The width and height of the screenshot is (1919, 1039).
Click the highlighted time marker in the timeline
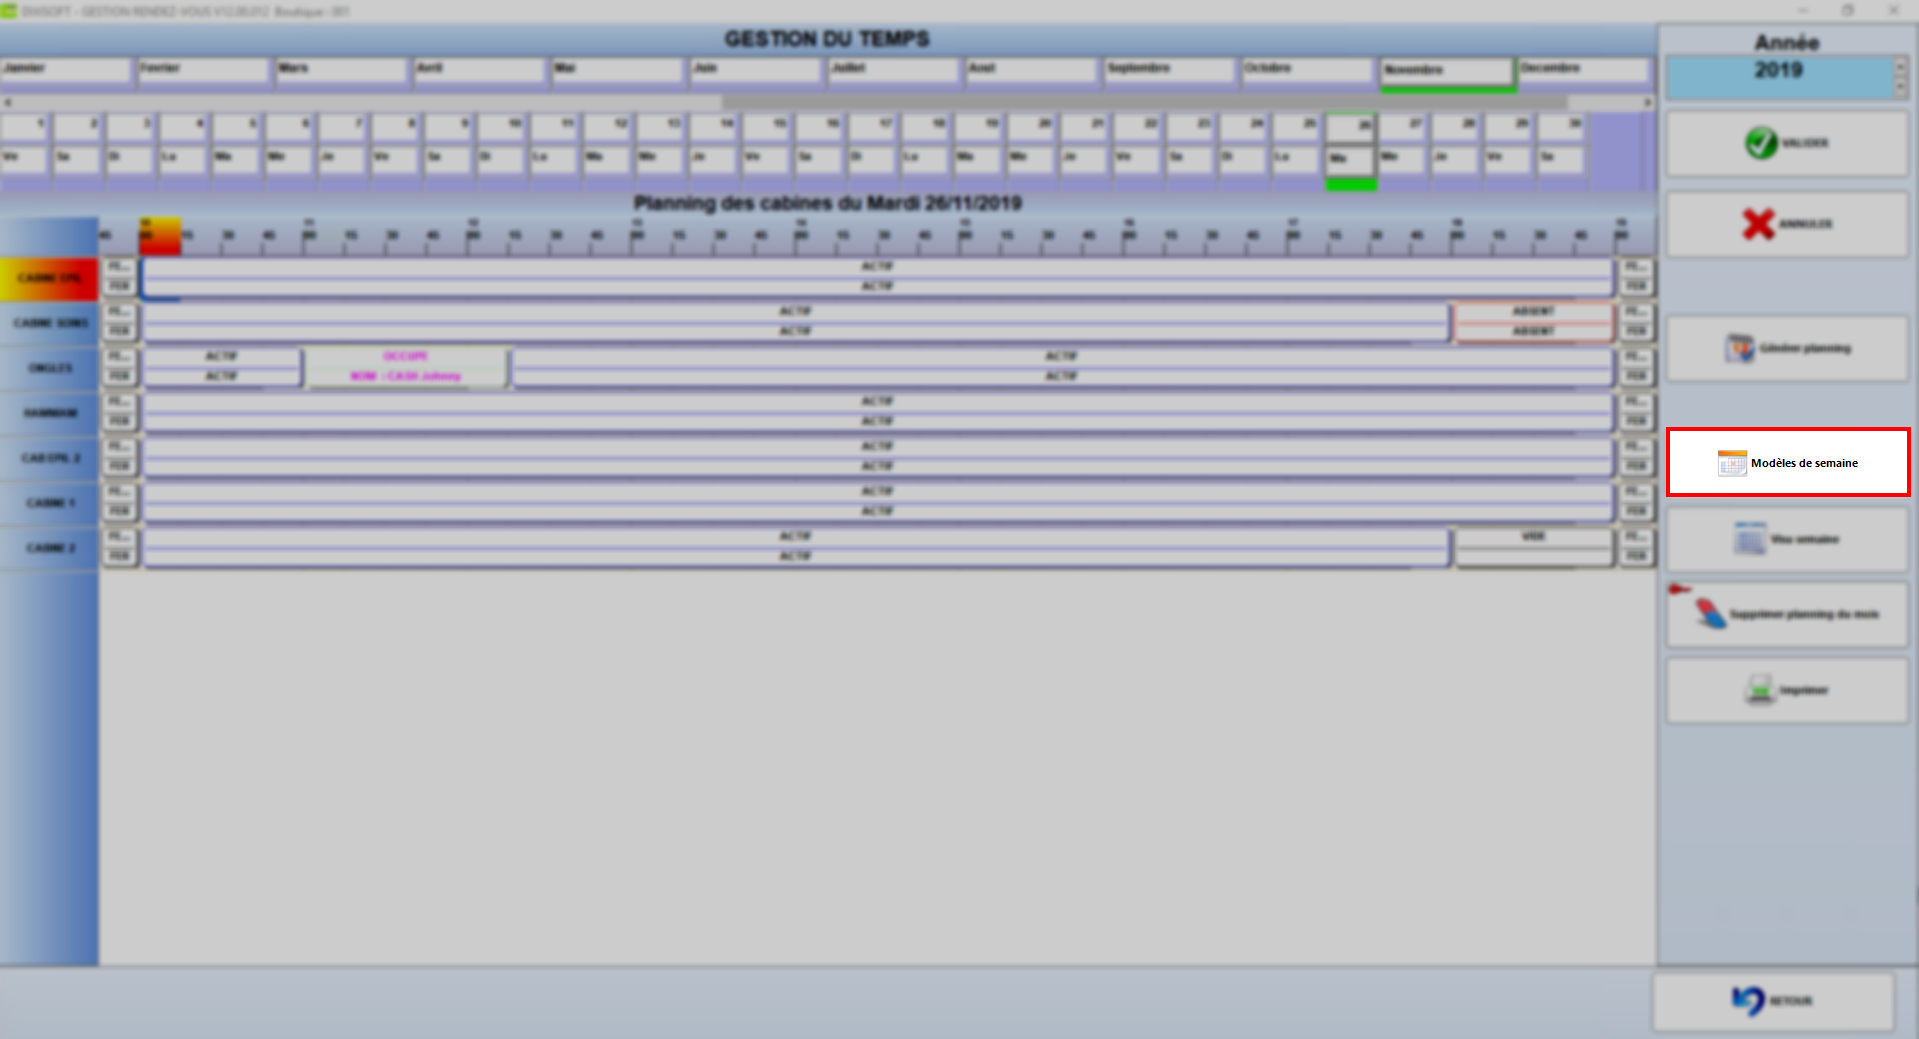(160, 236)
